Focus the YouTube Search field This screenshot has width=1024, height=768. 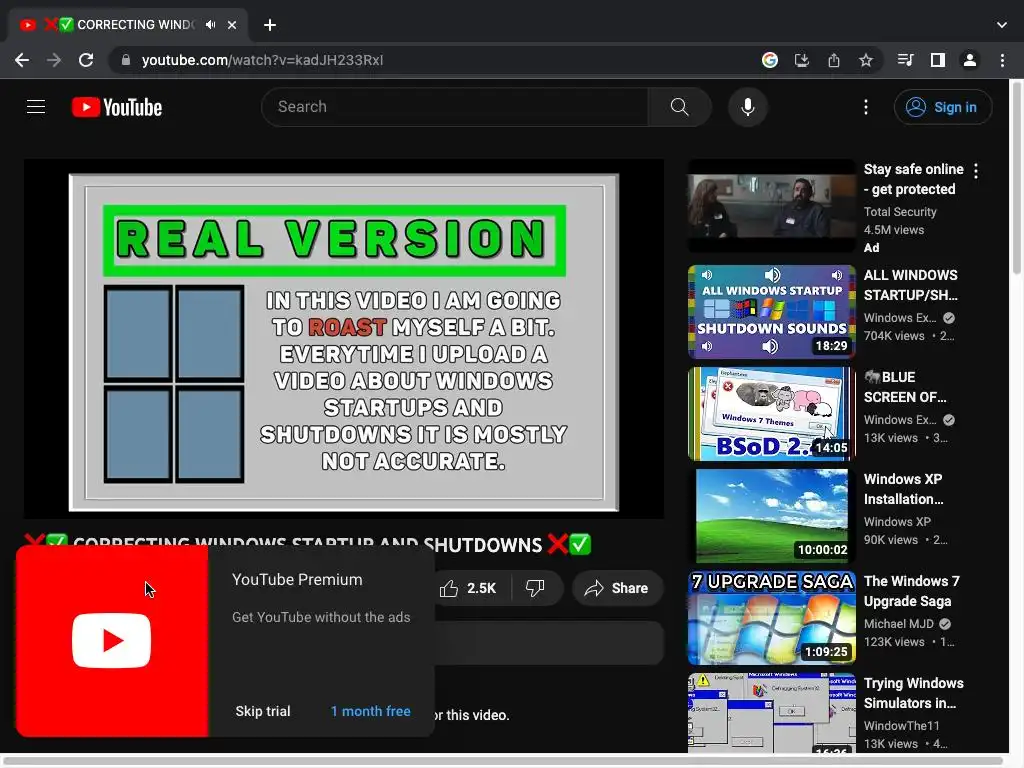[x=455, y=107]
